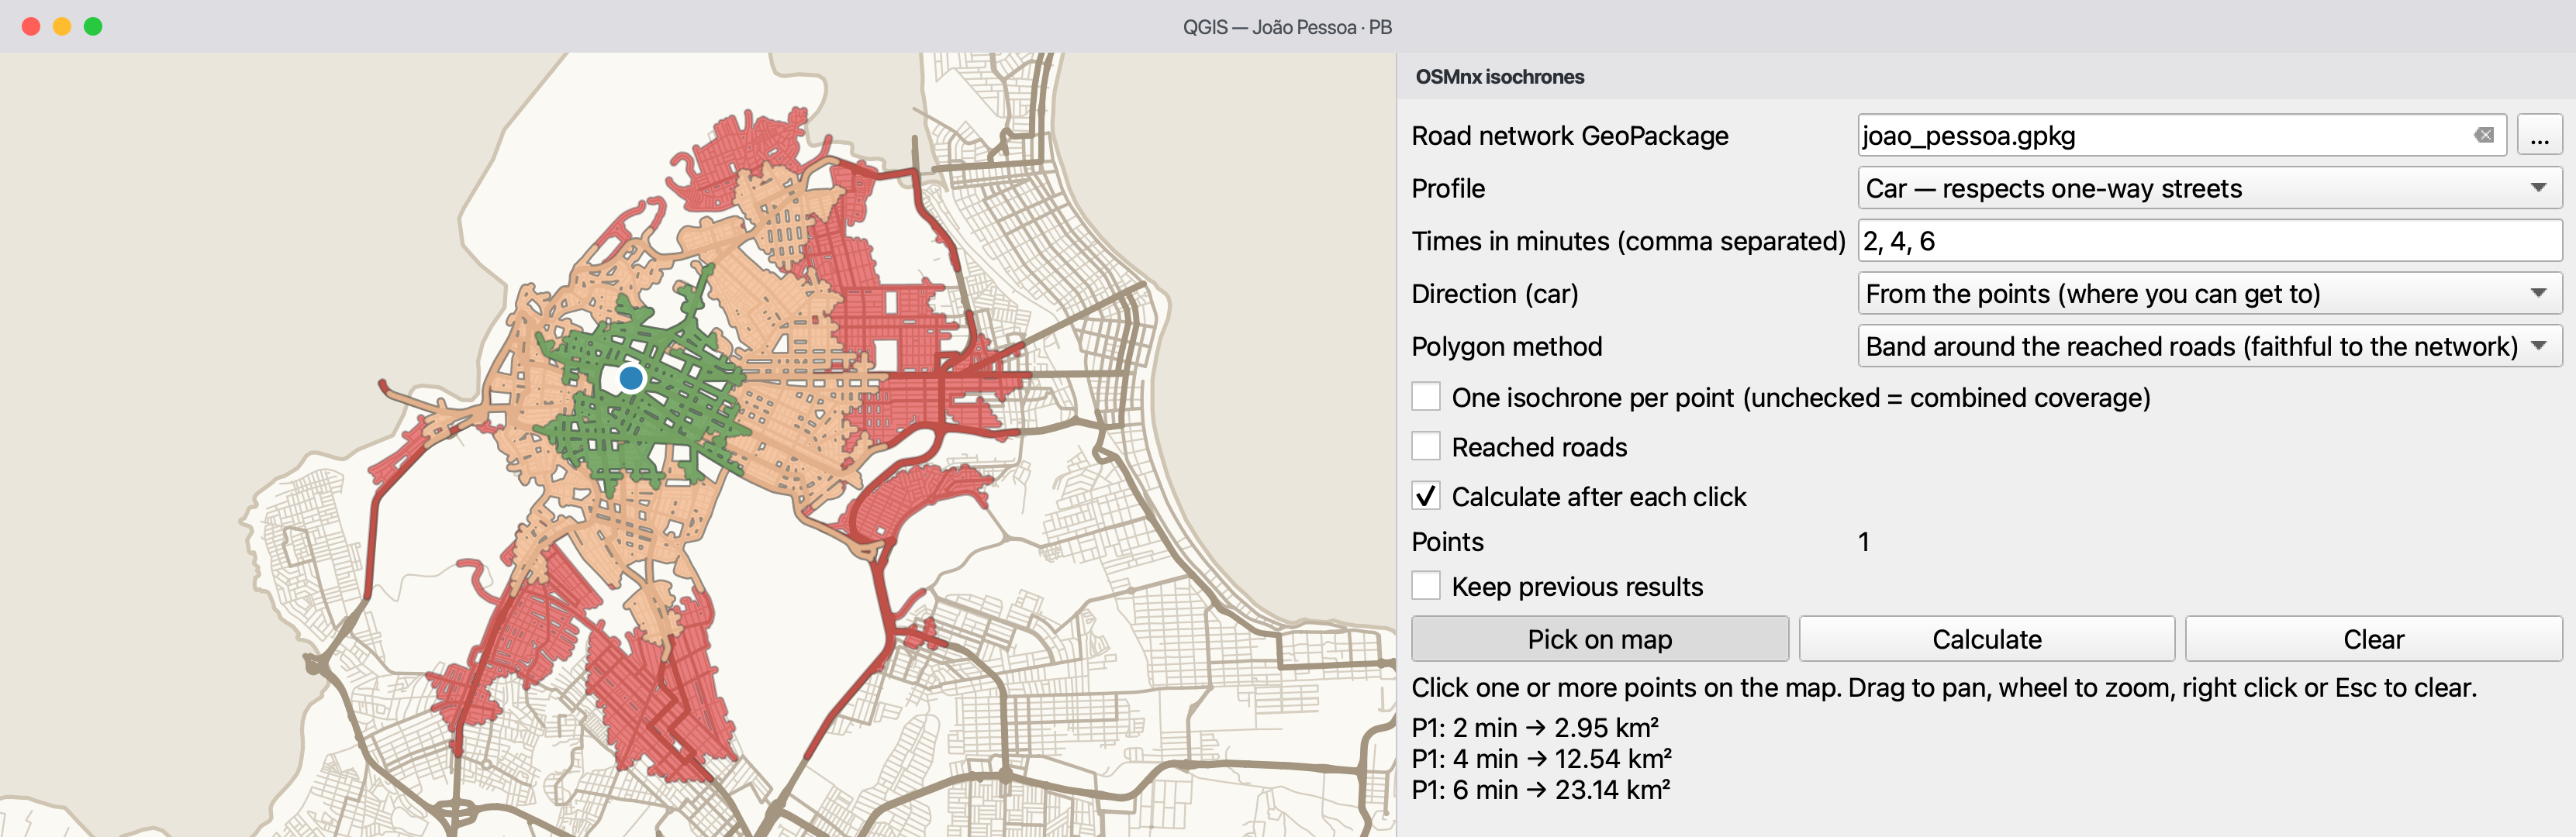Open the Direction (car) dropdown

2210,293
